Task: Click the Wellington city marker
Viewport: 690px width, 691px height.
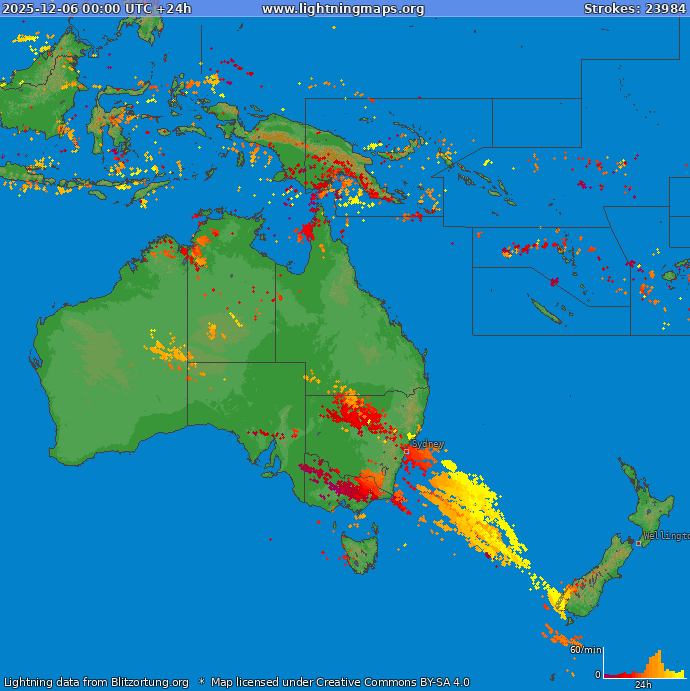Action: [639, 543]
